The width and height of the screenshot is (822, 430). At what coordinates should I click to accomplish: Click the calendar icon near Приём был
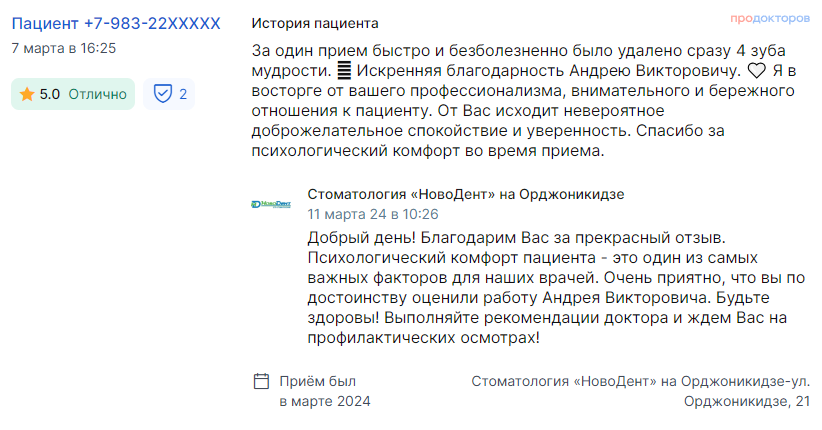[x=261, y=381]
